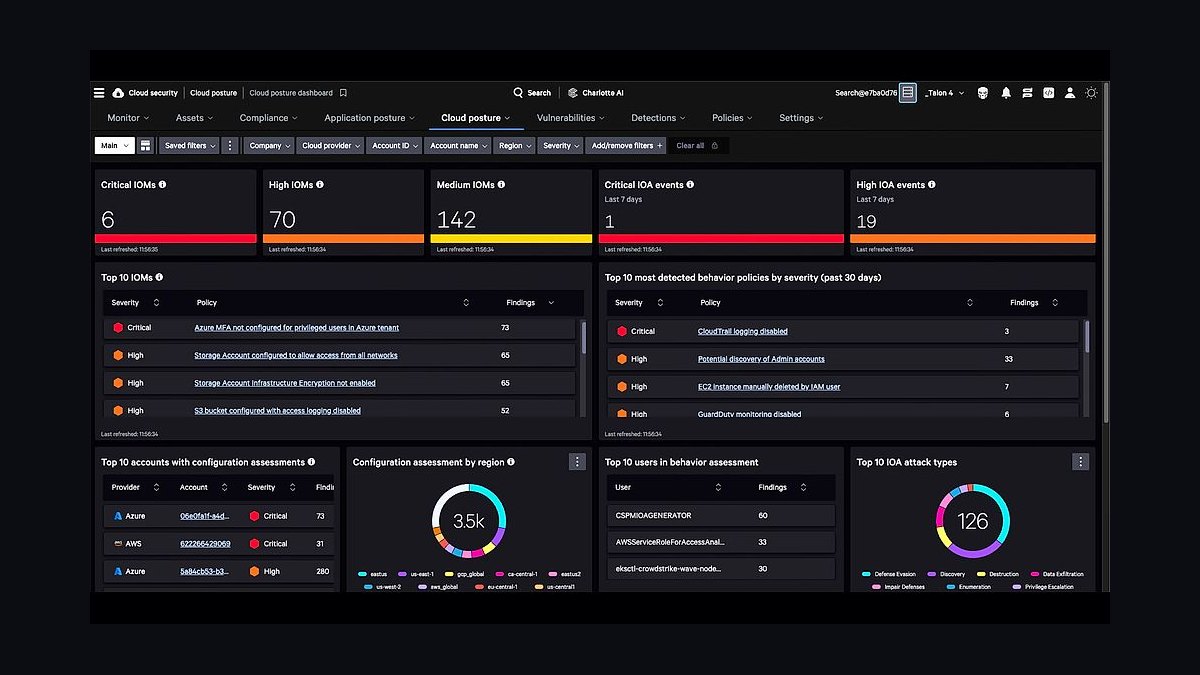The image size is (1200, 675).
Task: Expand the Saved filters dropdown
Action: pos(189,145)
